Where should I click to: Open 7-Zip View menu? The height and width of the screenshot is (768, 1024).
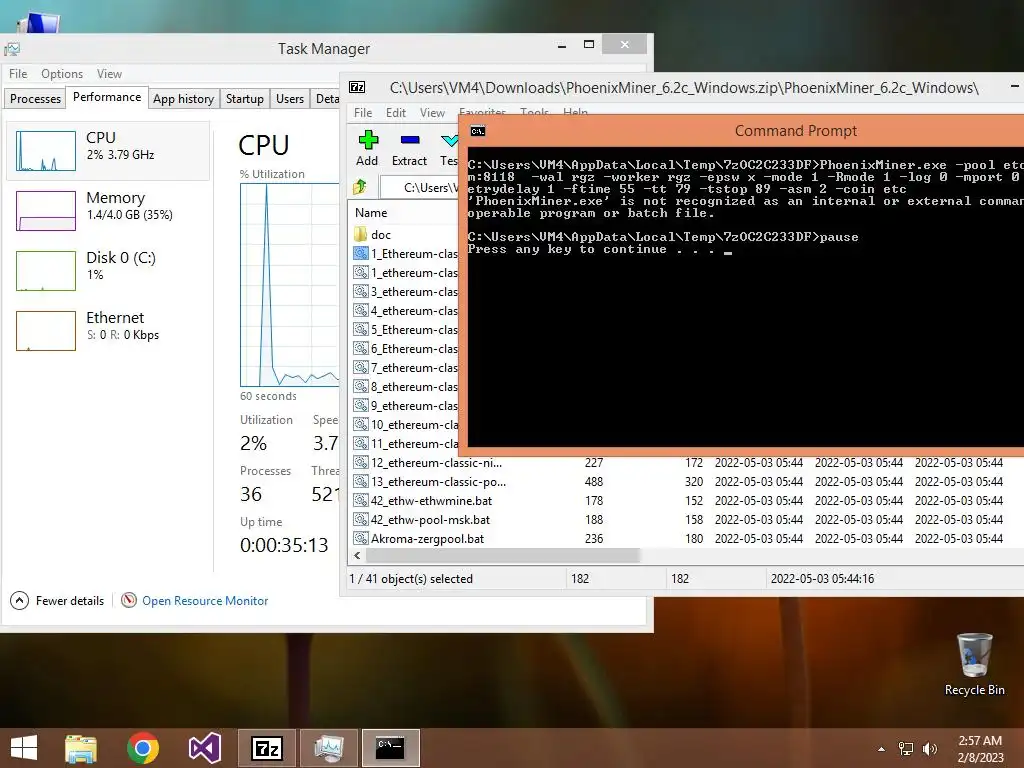pyautogui.click(x=432, y=112)
